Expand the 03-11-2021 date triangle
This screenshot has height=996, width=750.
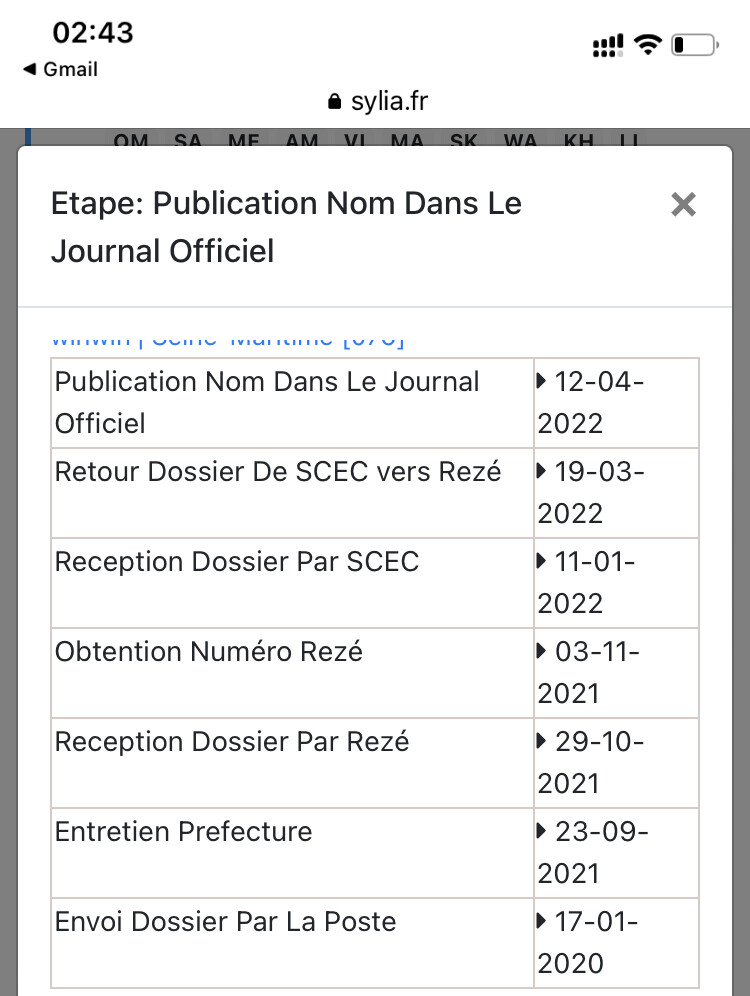541,651
